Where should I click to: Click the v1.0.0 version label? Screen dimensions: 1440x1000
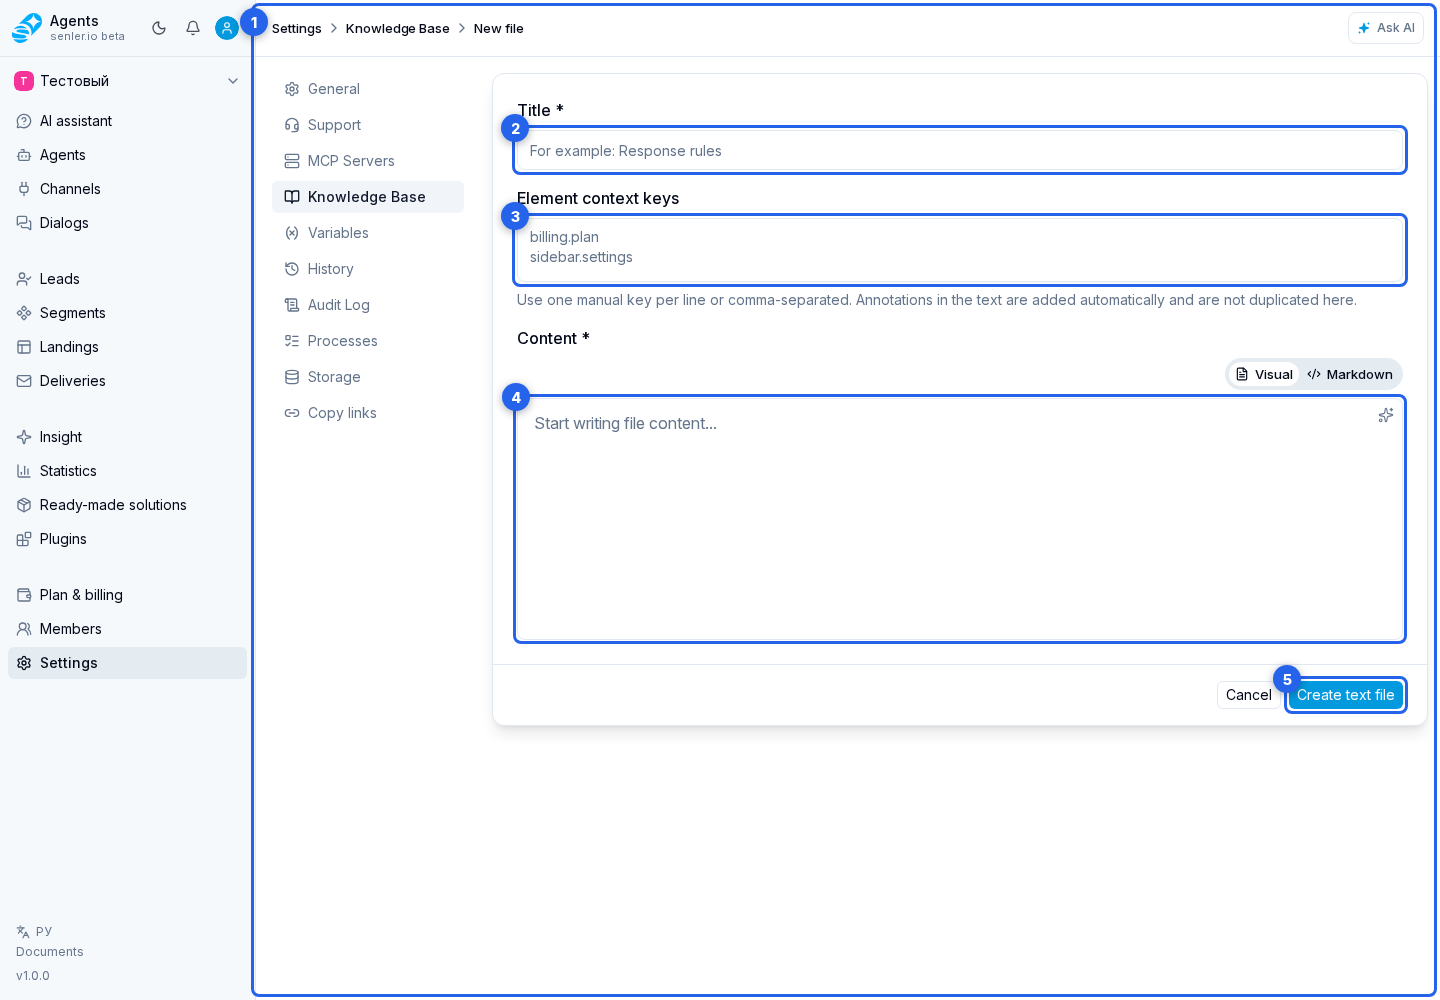[33, 976]
